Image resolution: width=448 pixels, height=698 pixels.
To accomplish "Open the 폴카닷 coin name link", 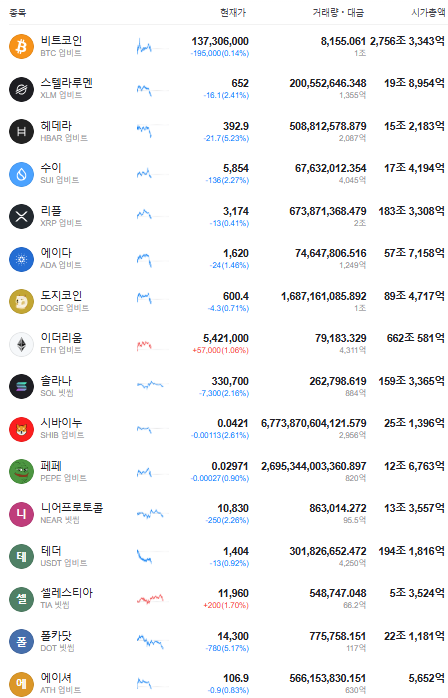I will point(56,636).
